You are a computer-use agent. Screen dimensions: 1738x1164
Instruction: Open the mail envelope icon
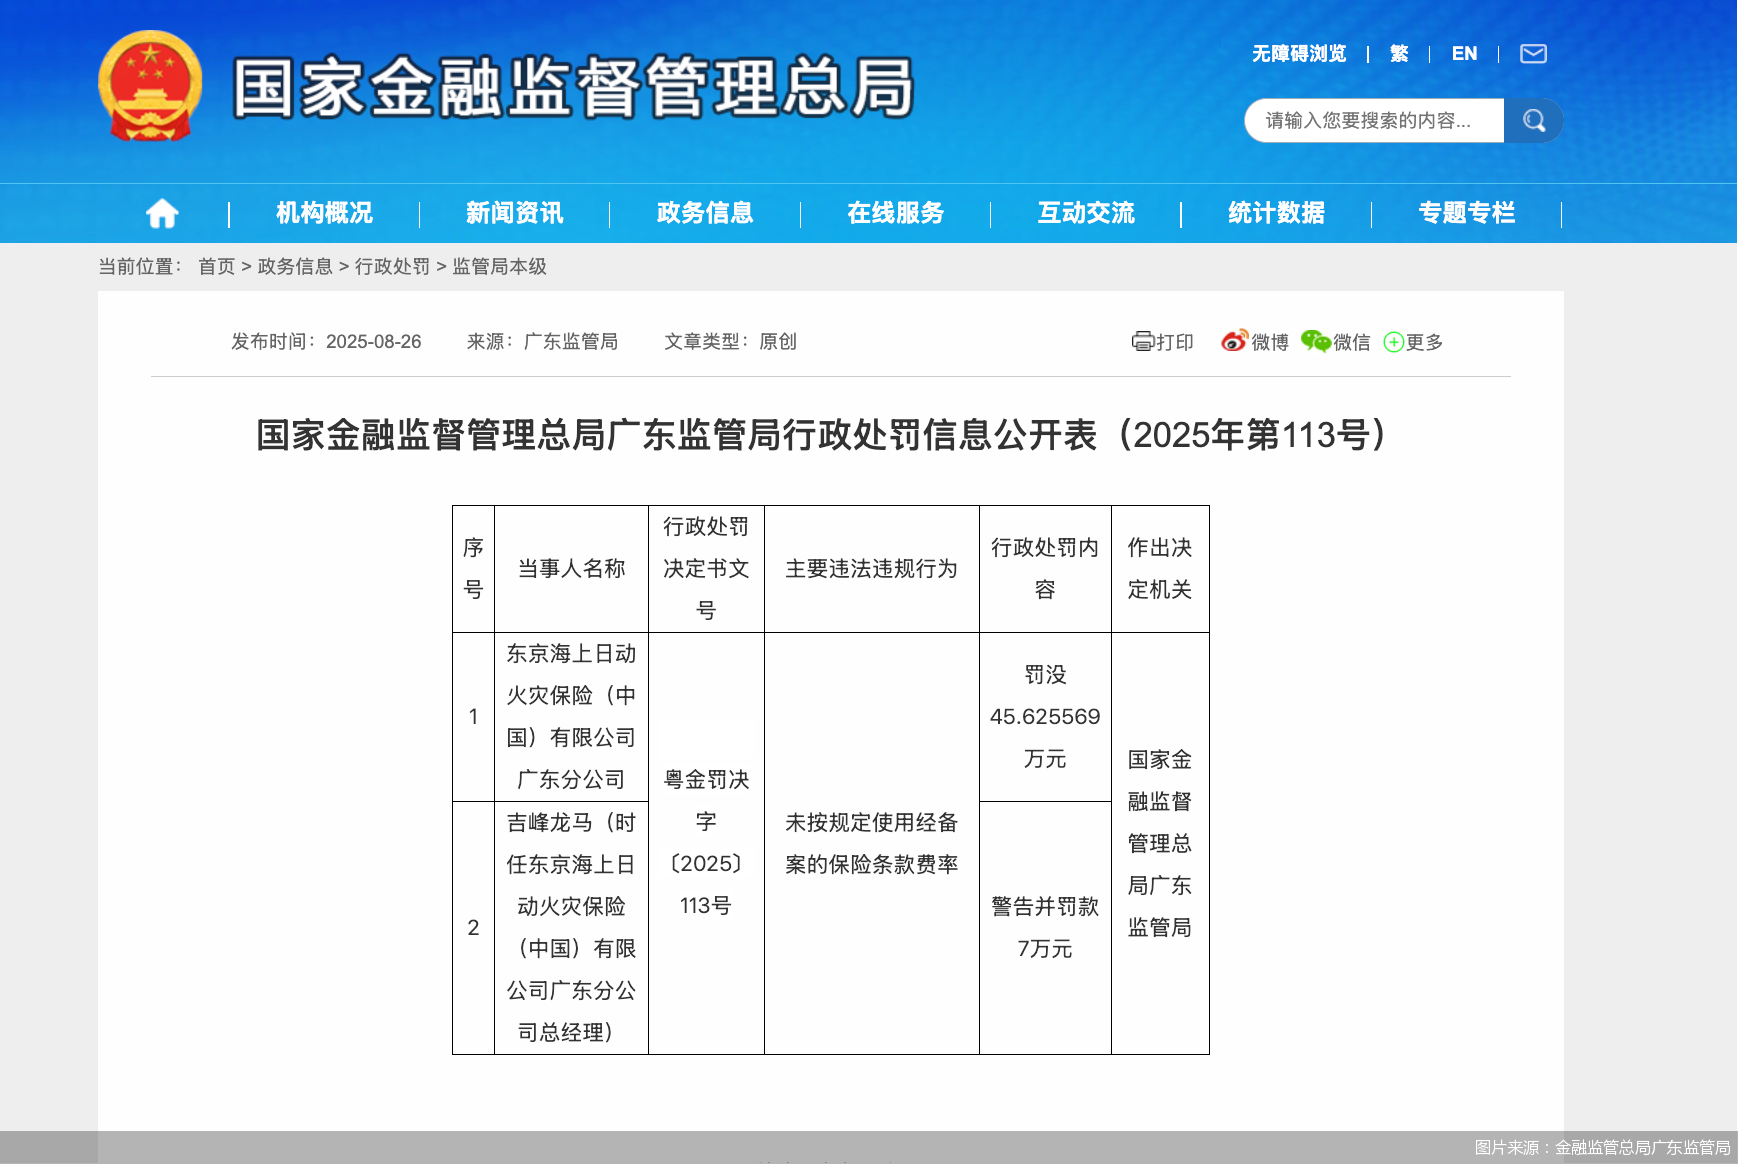pos(1533,54)
